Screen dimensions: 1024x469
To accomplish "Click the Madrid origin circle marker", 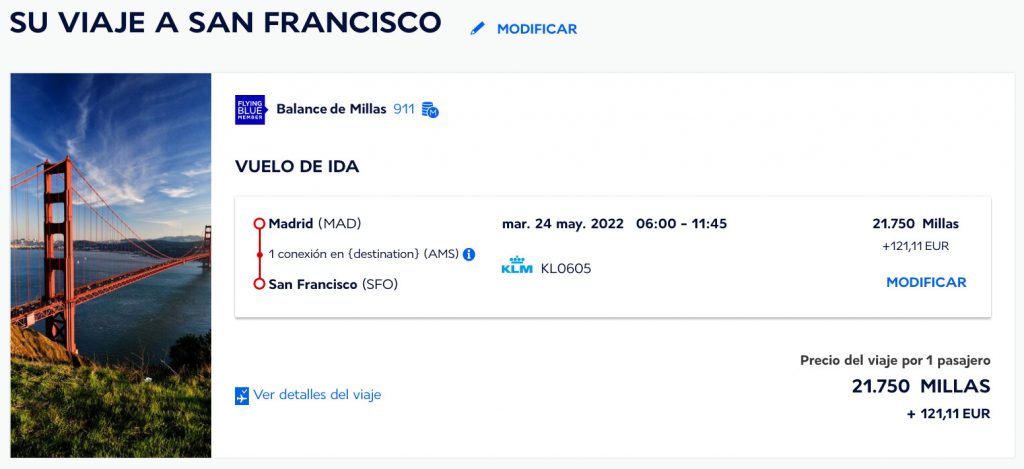I will pos(259,224).
